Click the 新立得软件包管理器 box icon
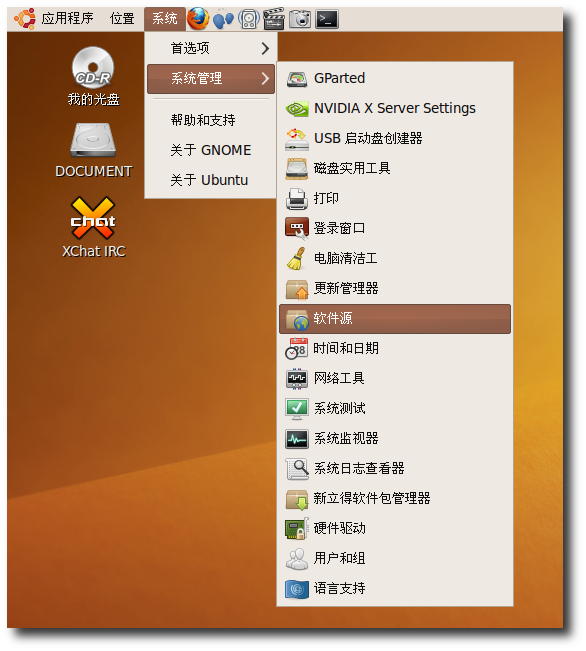This screenshot has width=586, height=651. (297, 499)
